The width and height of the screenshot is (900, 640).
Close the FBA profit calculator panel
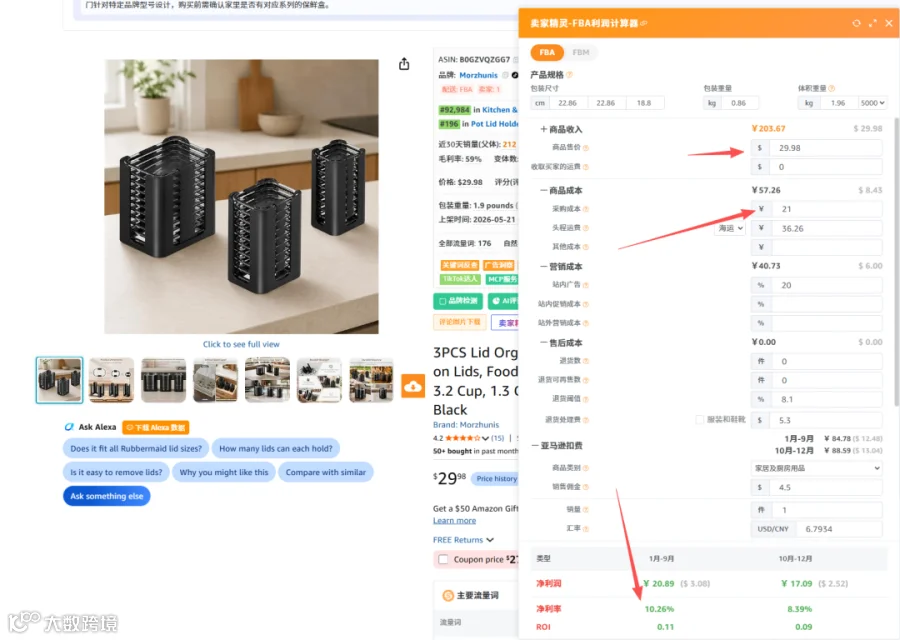tap(889, 23)
